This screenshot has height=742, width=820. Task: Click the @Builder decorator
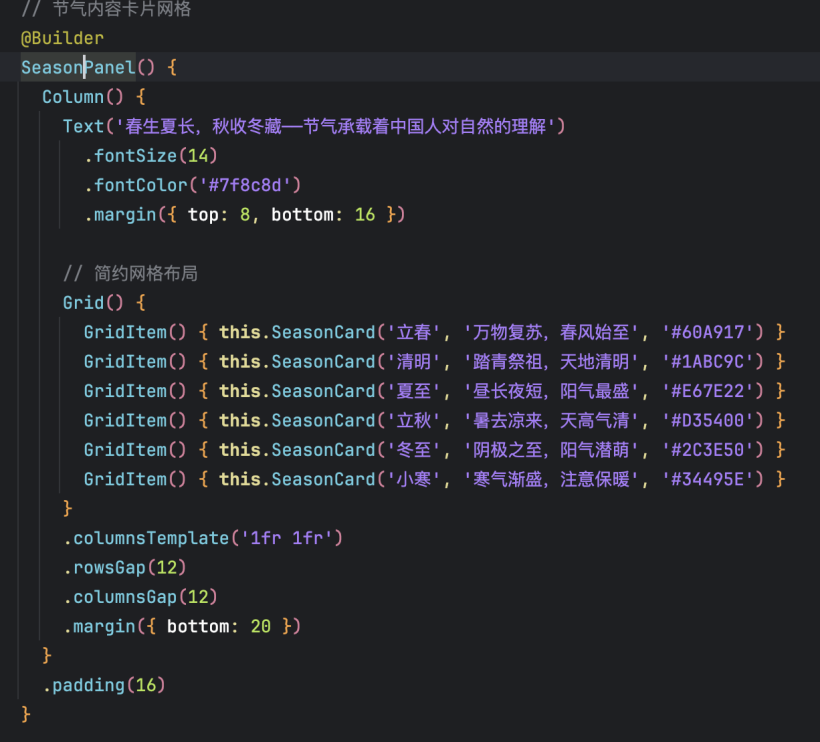pyautogui.click(x=62, y=38)
